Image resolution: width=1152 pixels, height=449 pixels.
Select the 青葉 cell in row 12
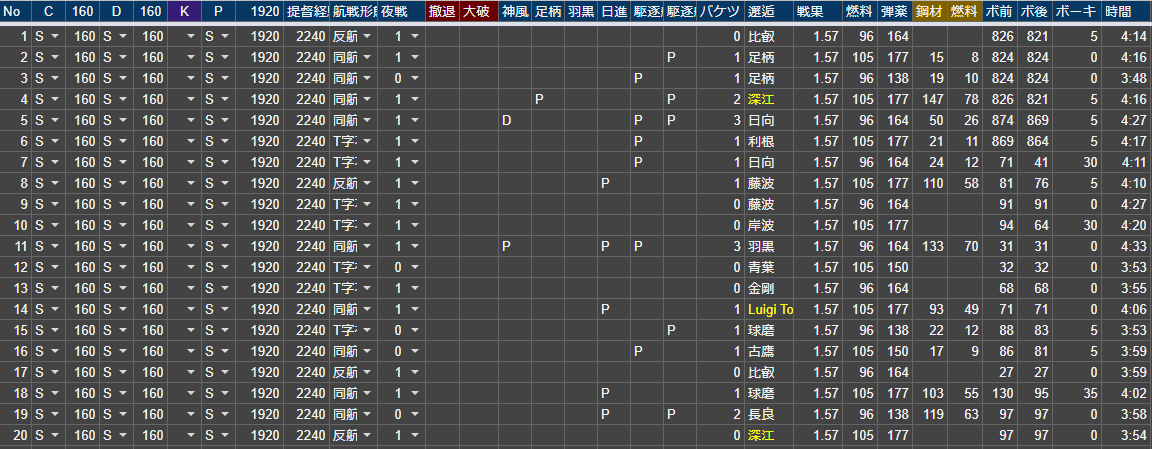coord(768,267)
